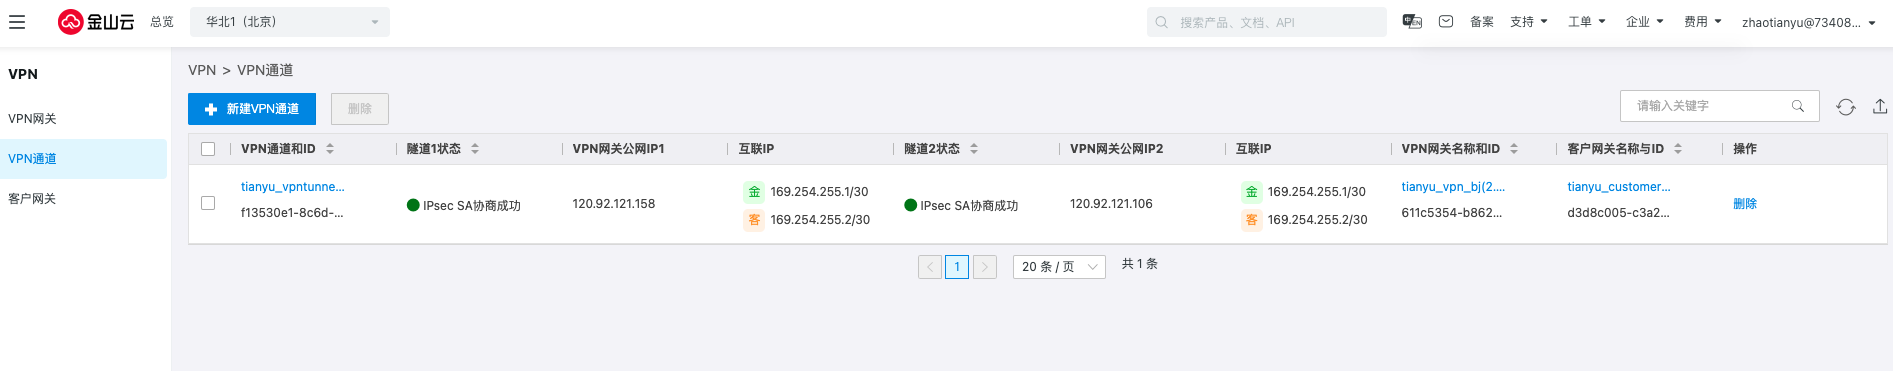This screenshot has height=371, width=1893.
Task: Expand the 20 条/页 page size selector
Action: click(x=1059, y=267)
